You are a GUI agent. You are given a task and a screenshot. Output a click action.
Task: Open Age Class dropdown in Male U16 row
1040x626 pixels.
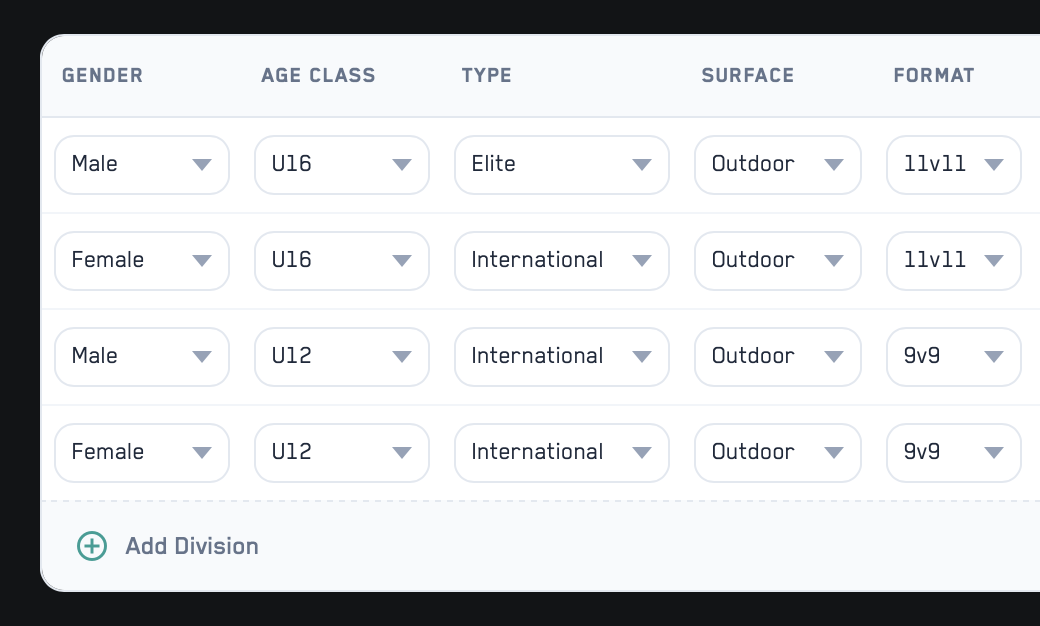click(342, 165)
